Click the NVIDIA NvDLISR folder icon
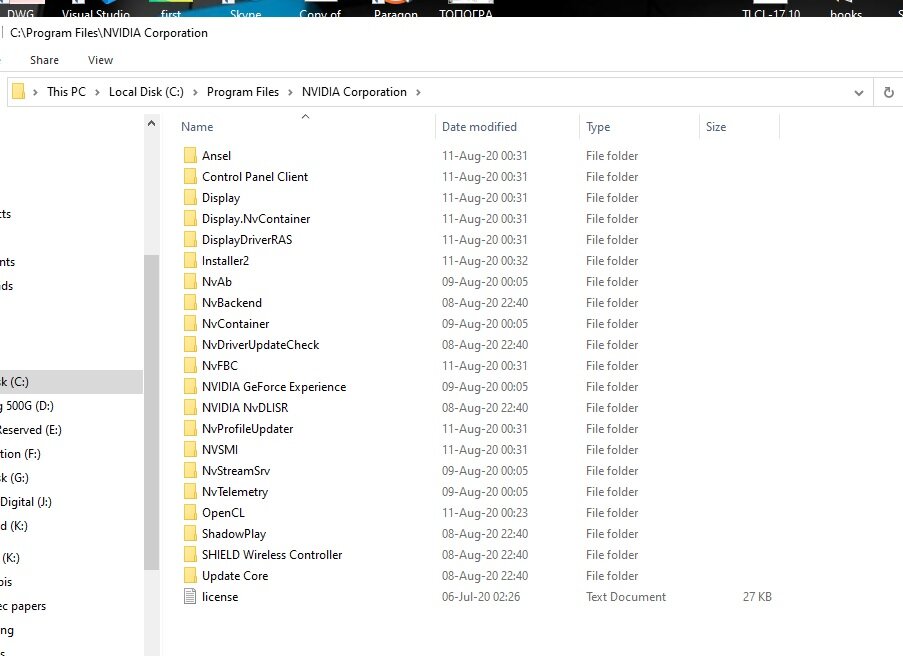This screenshot has width=903, height=656. click(190, 408)
